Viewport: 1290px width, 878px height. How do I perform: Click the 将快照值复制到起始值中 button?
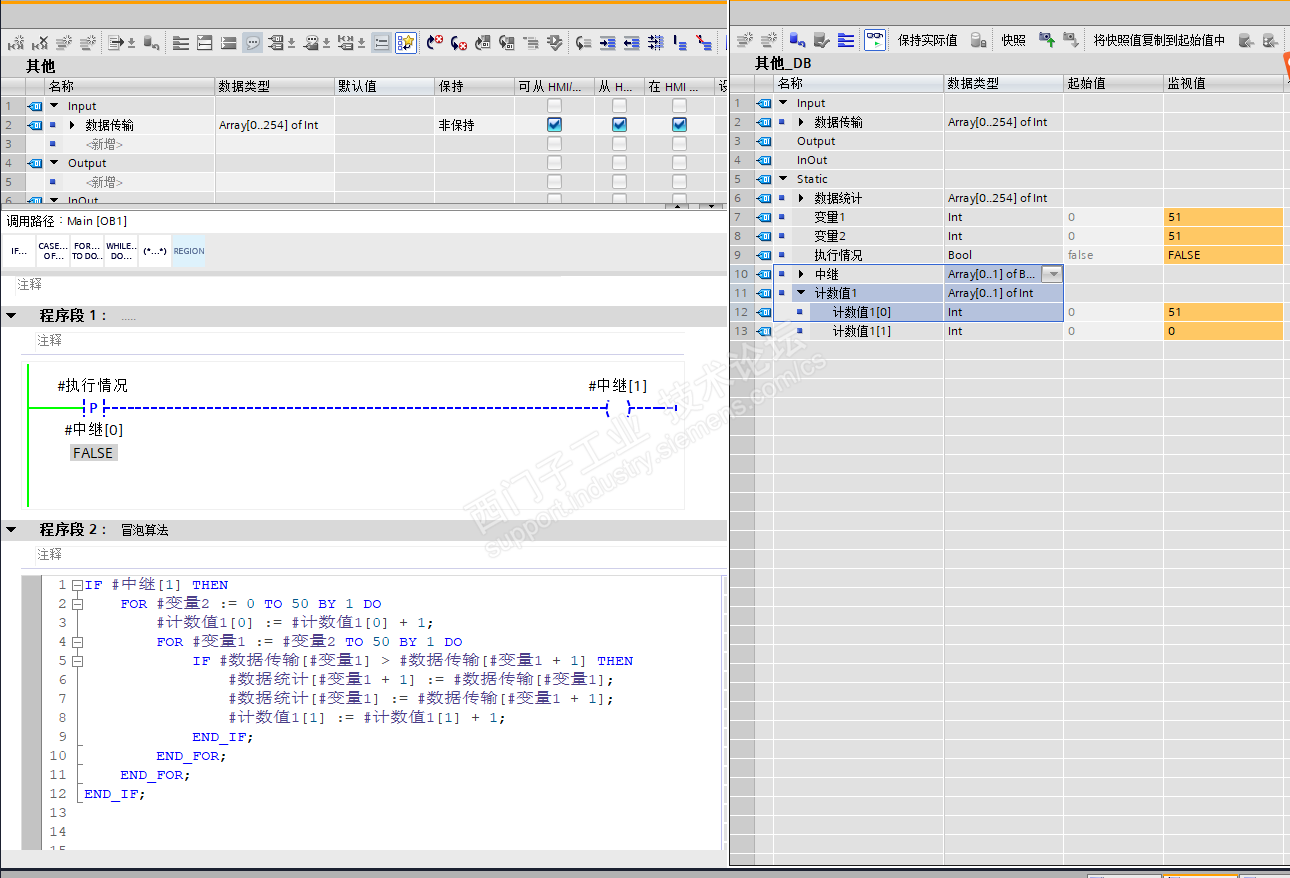coord(1158,40)
